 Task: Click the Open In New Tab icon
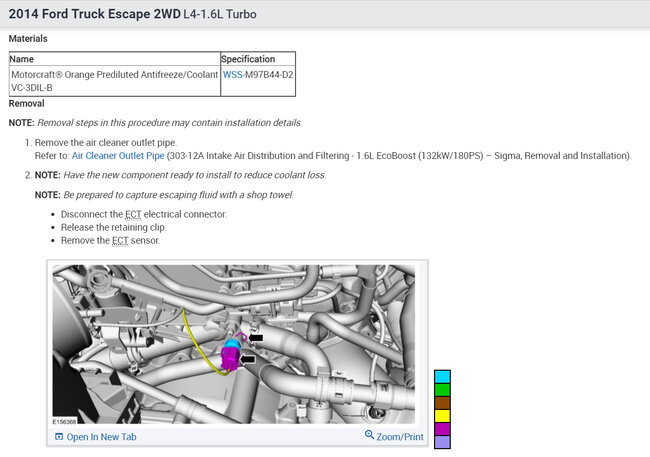[59, 437]
